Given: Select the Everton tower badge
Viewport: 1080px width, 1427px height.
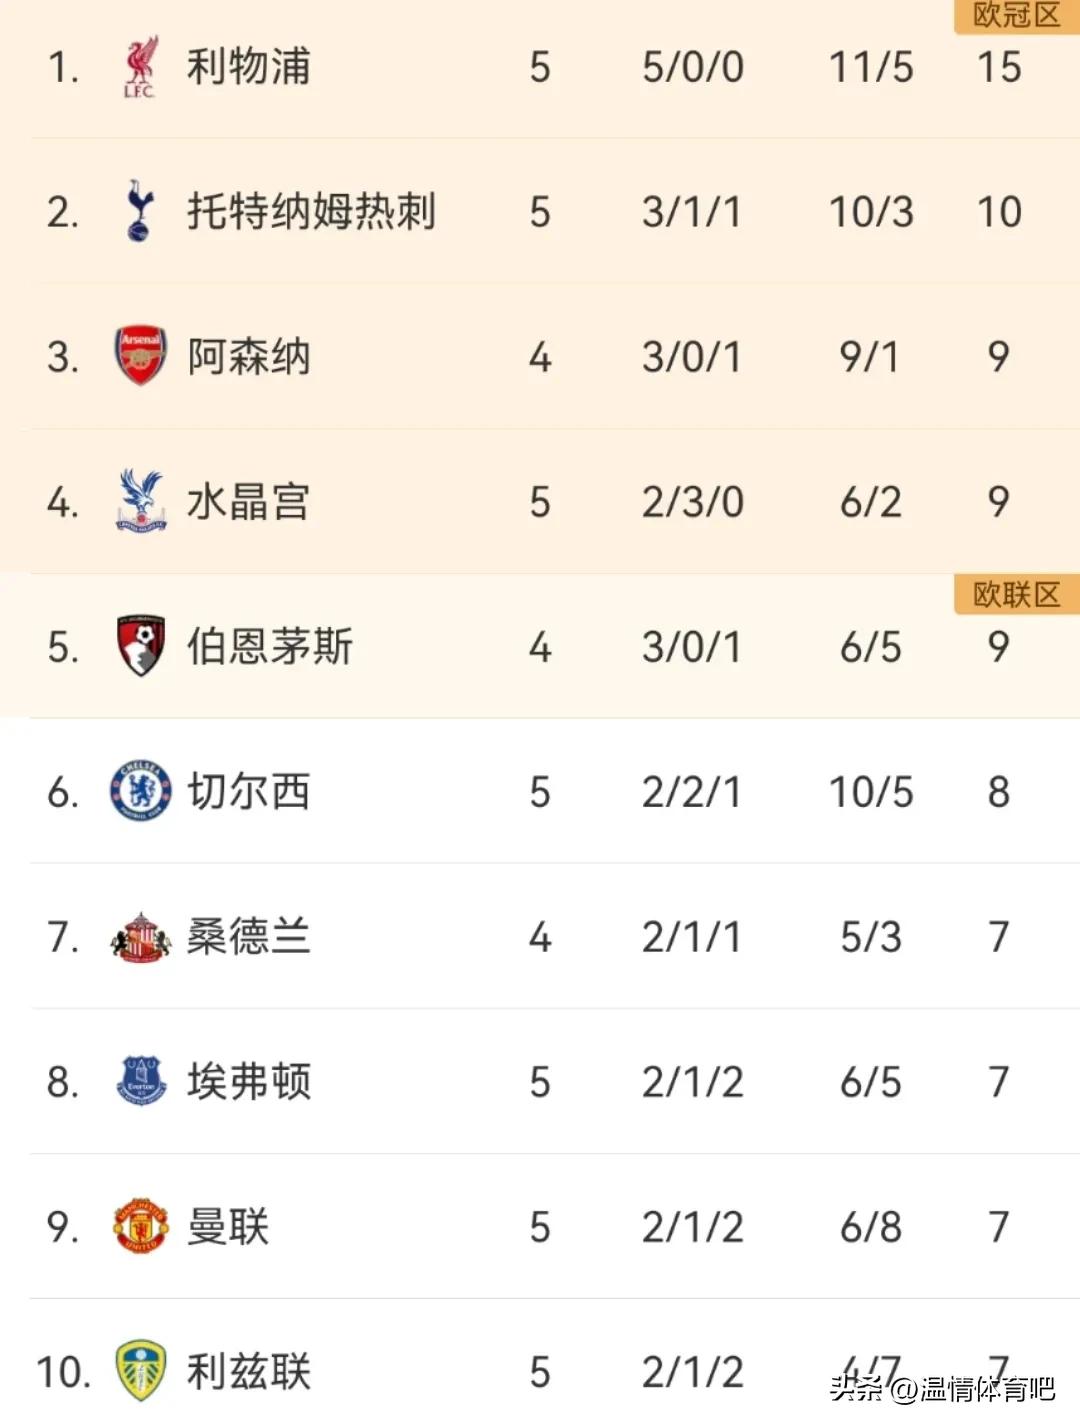Looking at the screenshot, I should pyautogui.click(x=140, y=1081).
